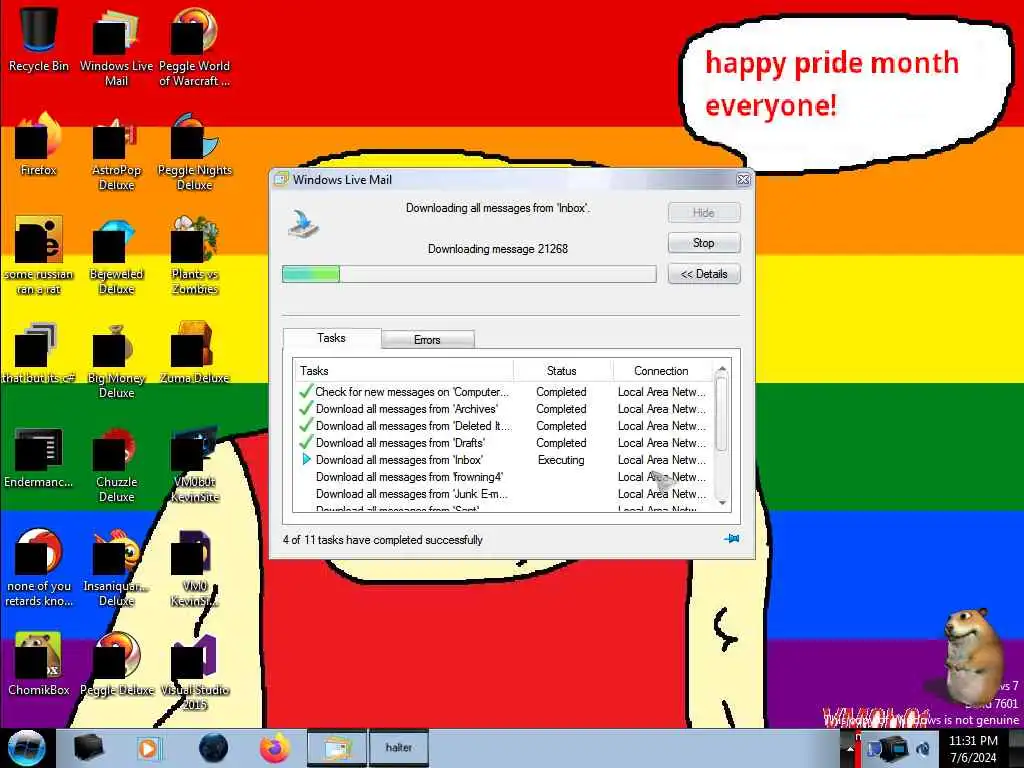
Task: Click the dark globe taskbar icon
Action: [x=213, y=748]
